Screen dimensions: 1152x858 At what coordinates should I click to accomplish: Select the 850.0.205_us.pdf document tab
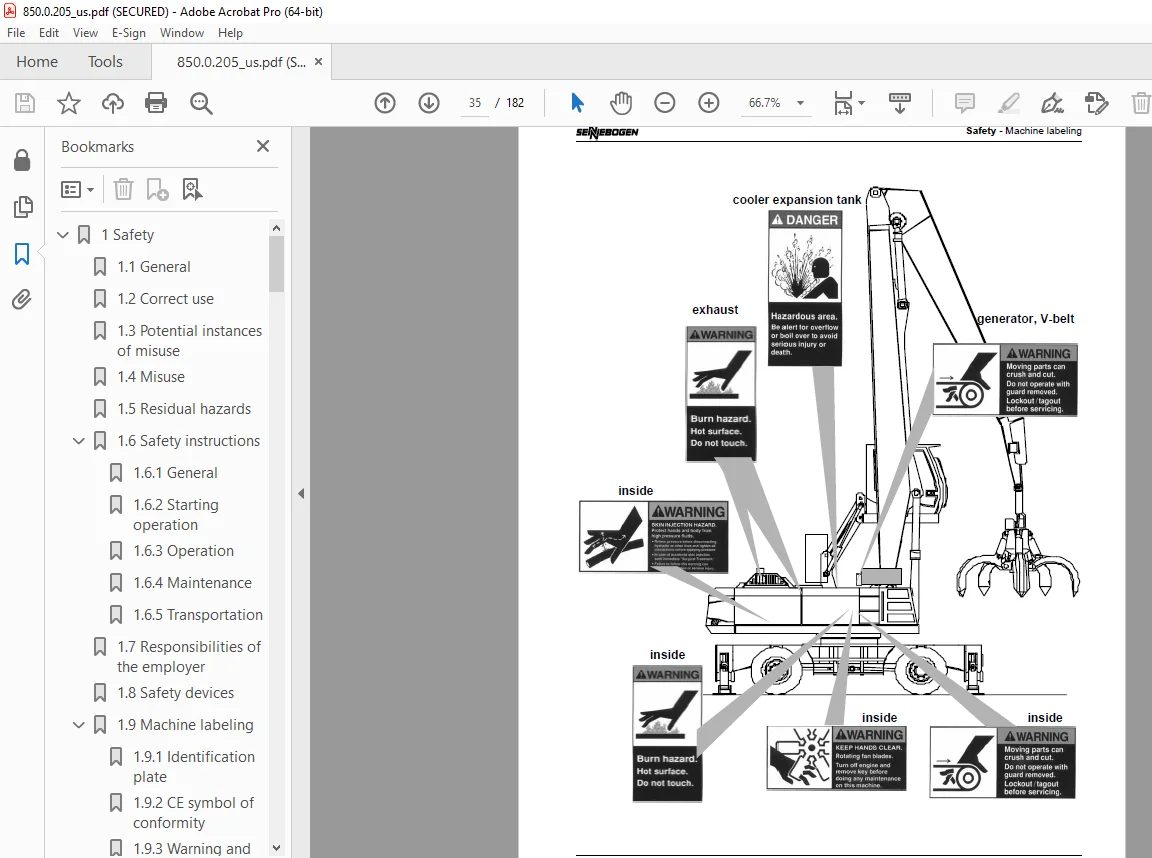point(241,62)
